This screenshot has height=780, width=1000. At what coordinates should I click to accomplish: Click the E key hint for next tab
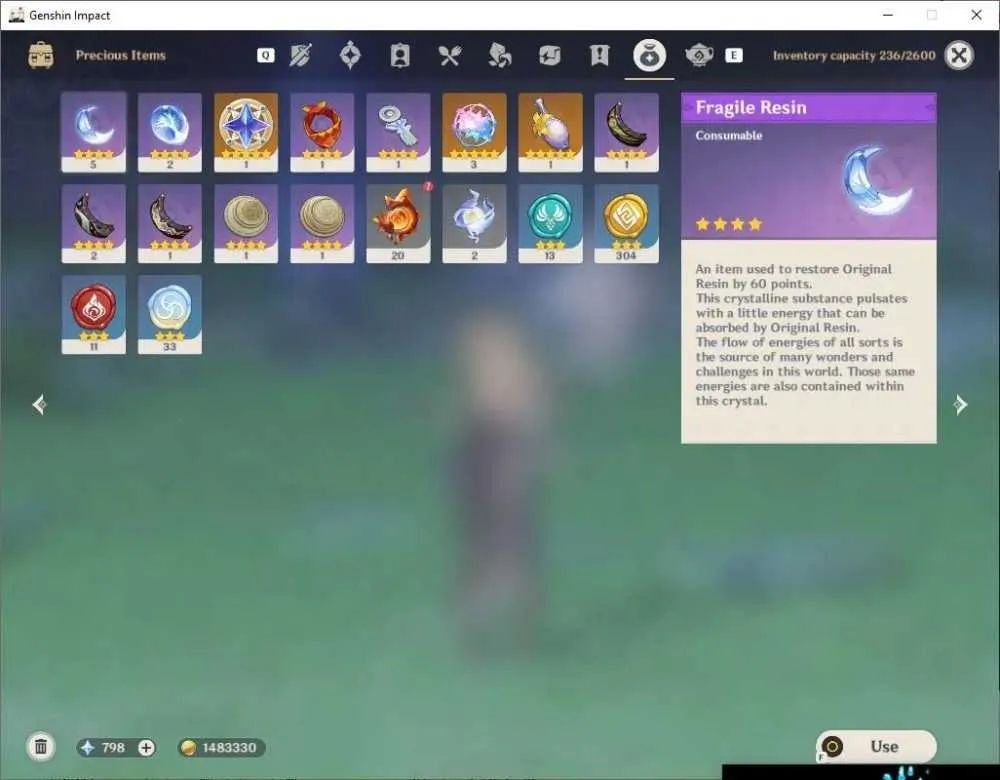pos(733,55)
